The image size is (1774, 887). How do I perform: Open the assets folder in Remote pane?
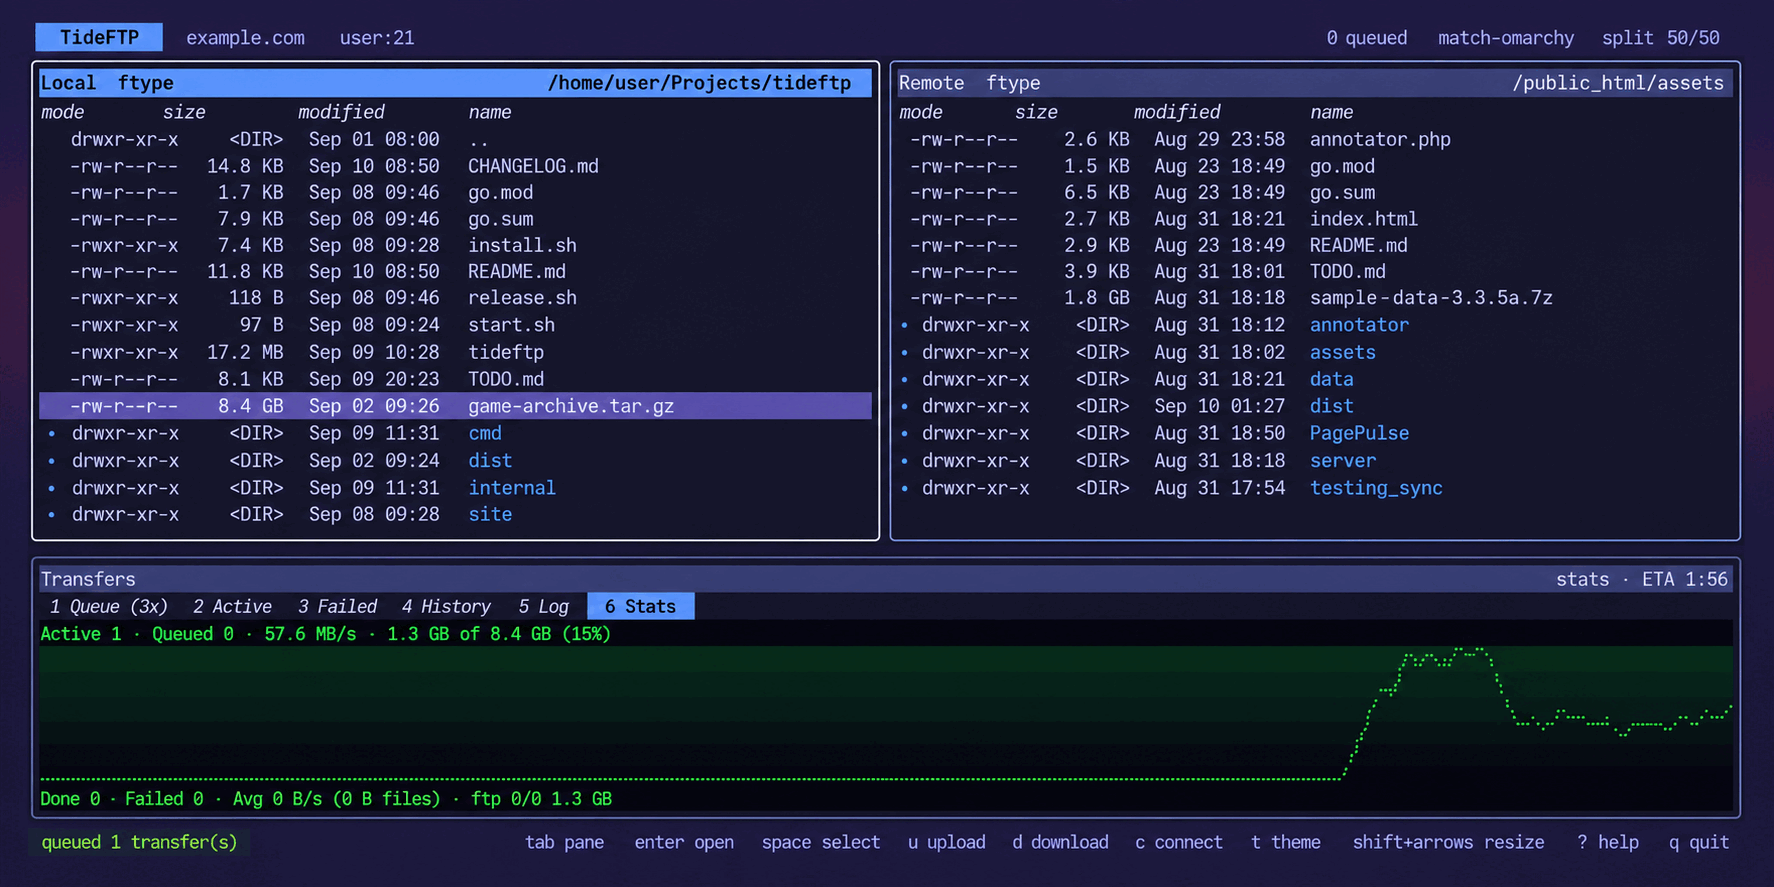pyautogui.click(x=1315, y=352)
